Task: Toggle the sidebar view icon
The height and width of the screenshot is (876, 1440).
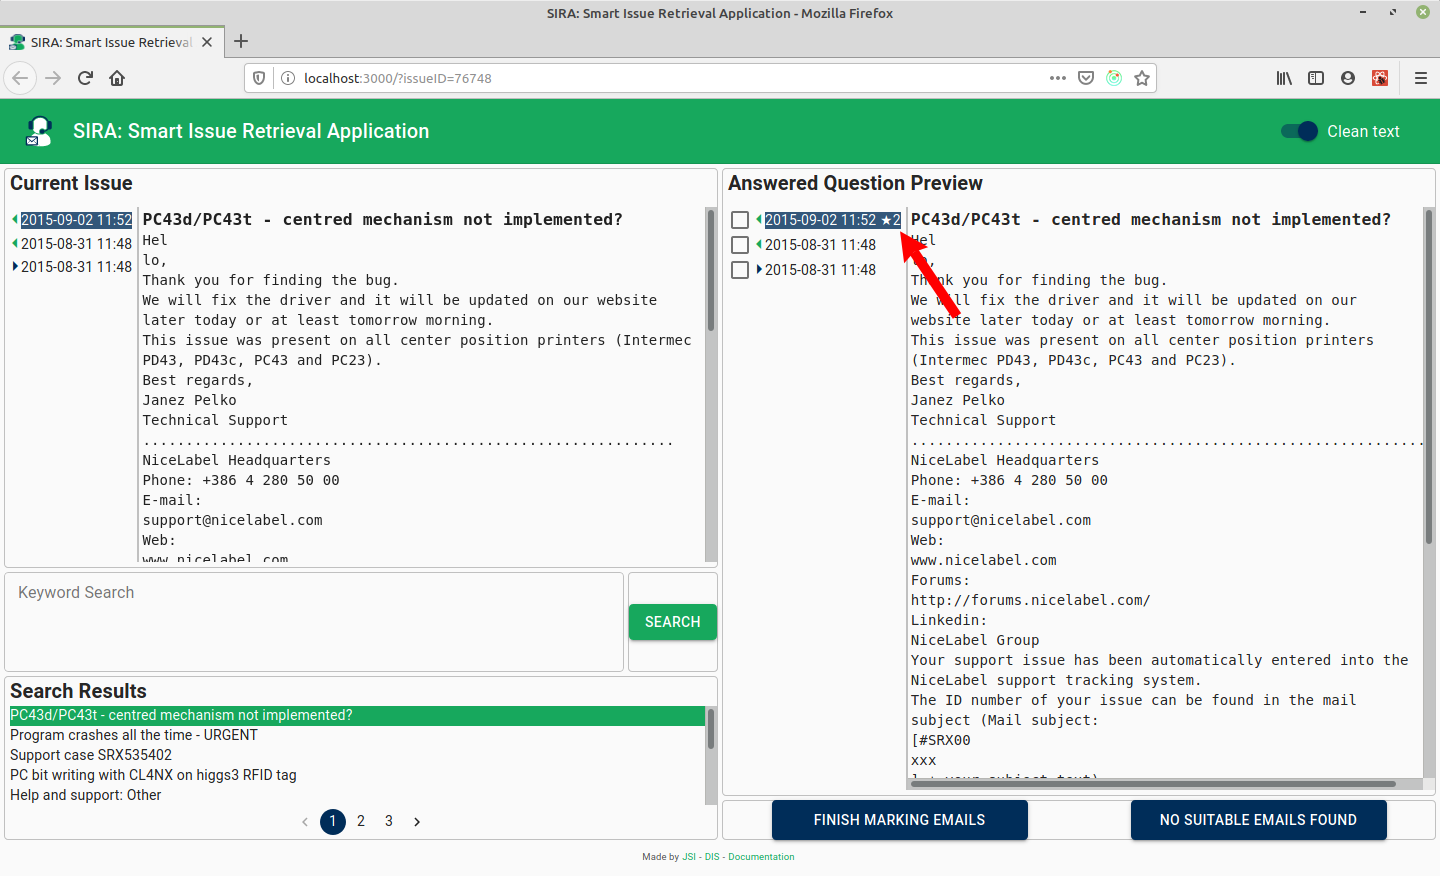Action: pyautogui.click(x=1316, y=78)
